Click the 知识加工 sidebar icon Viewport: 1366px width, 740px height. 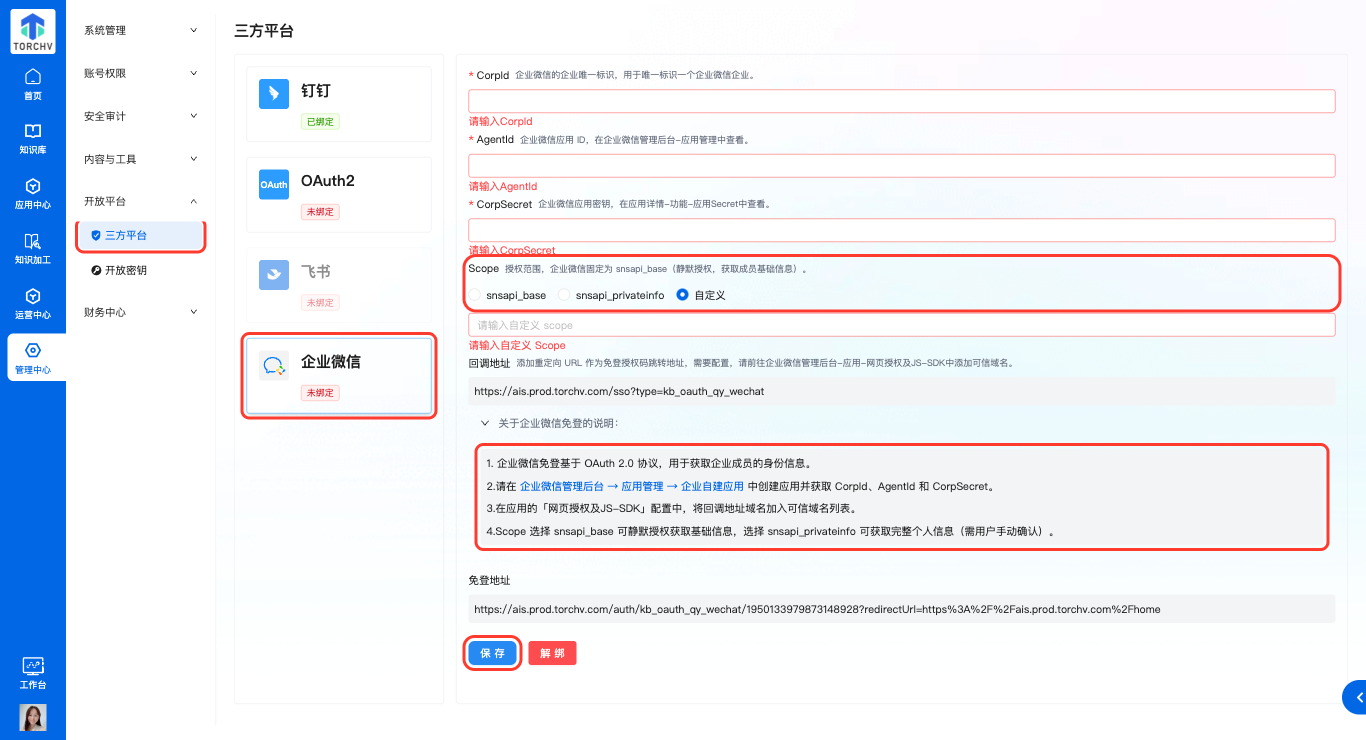coord(31,248)
